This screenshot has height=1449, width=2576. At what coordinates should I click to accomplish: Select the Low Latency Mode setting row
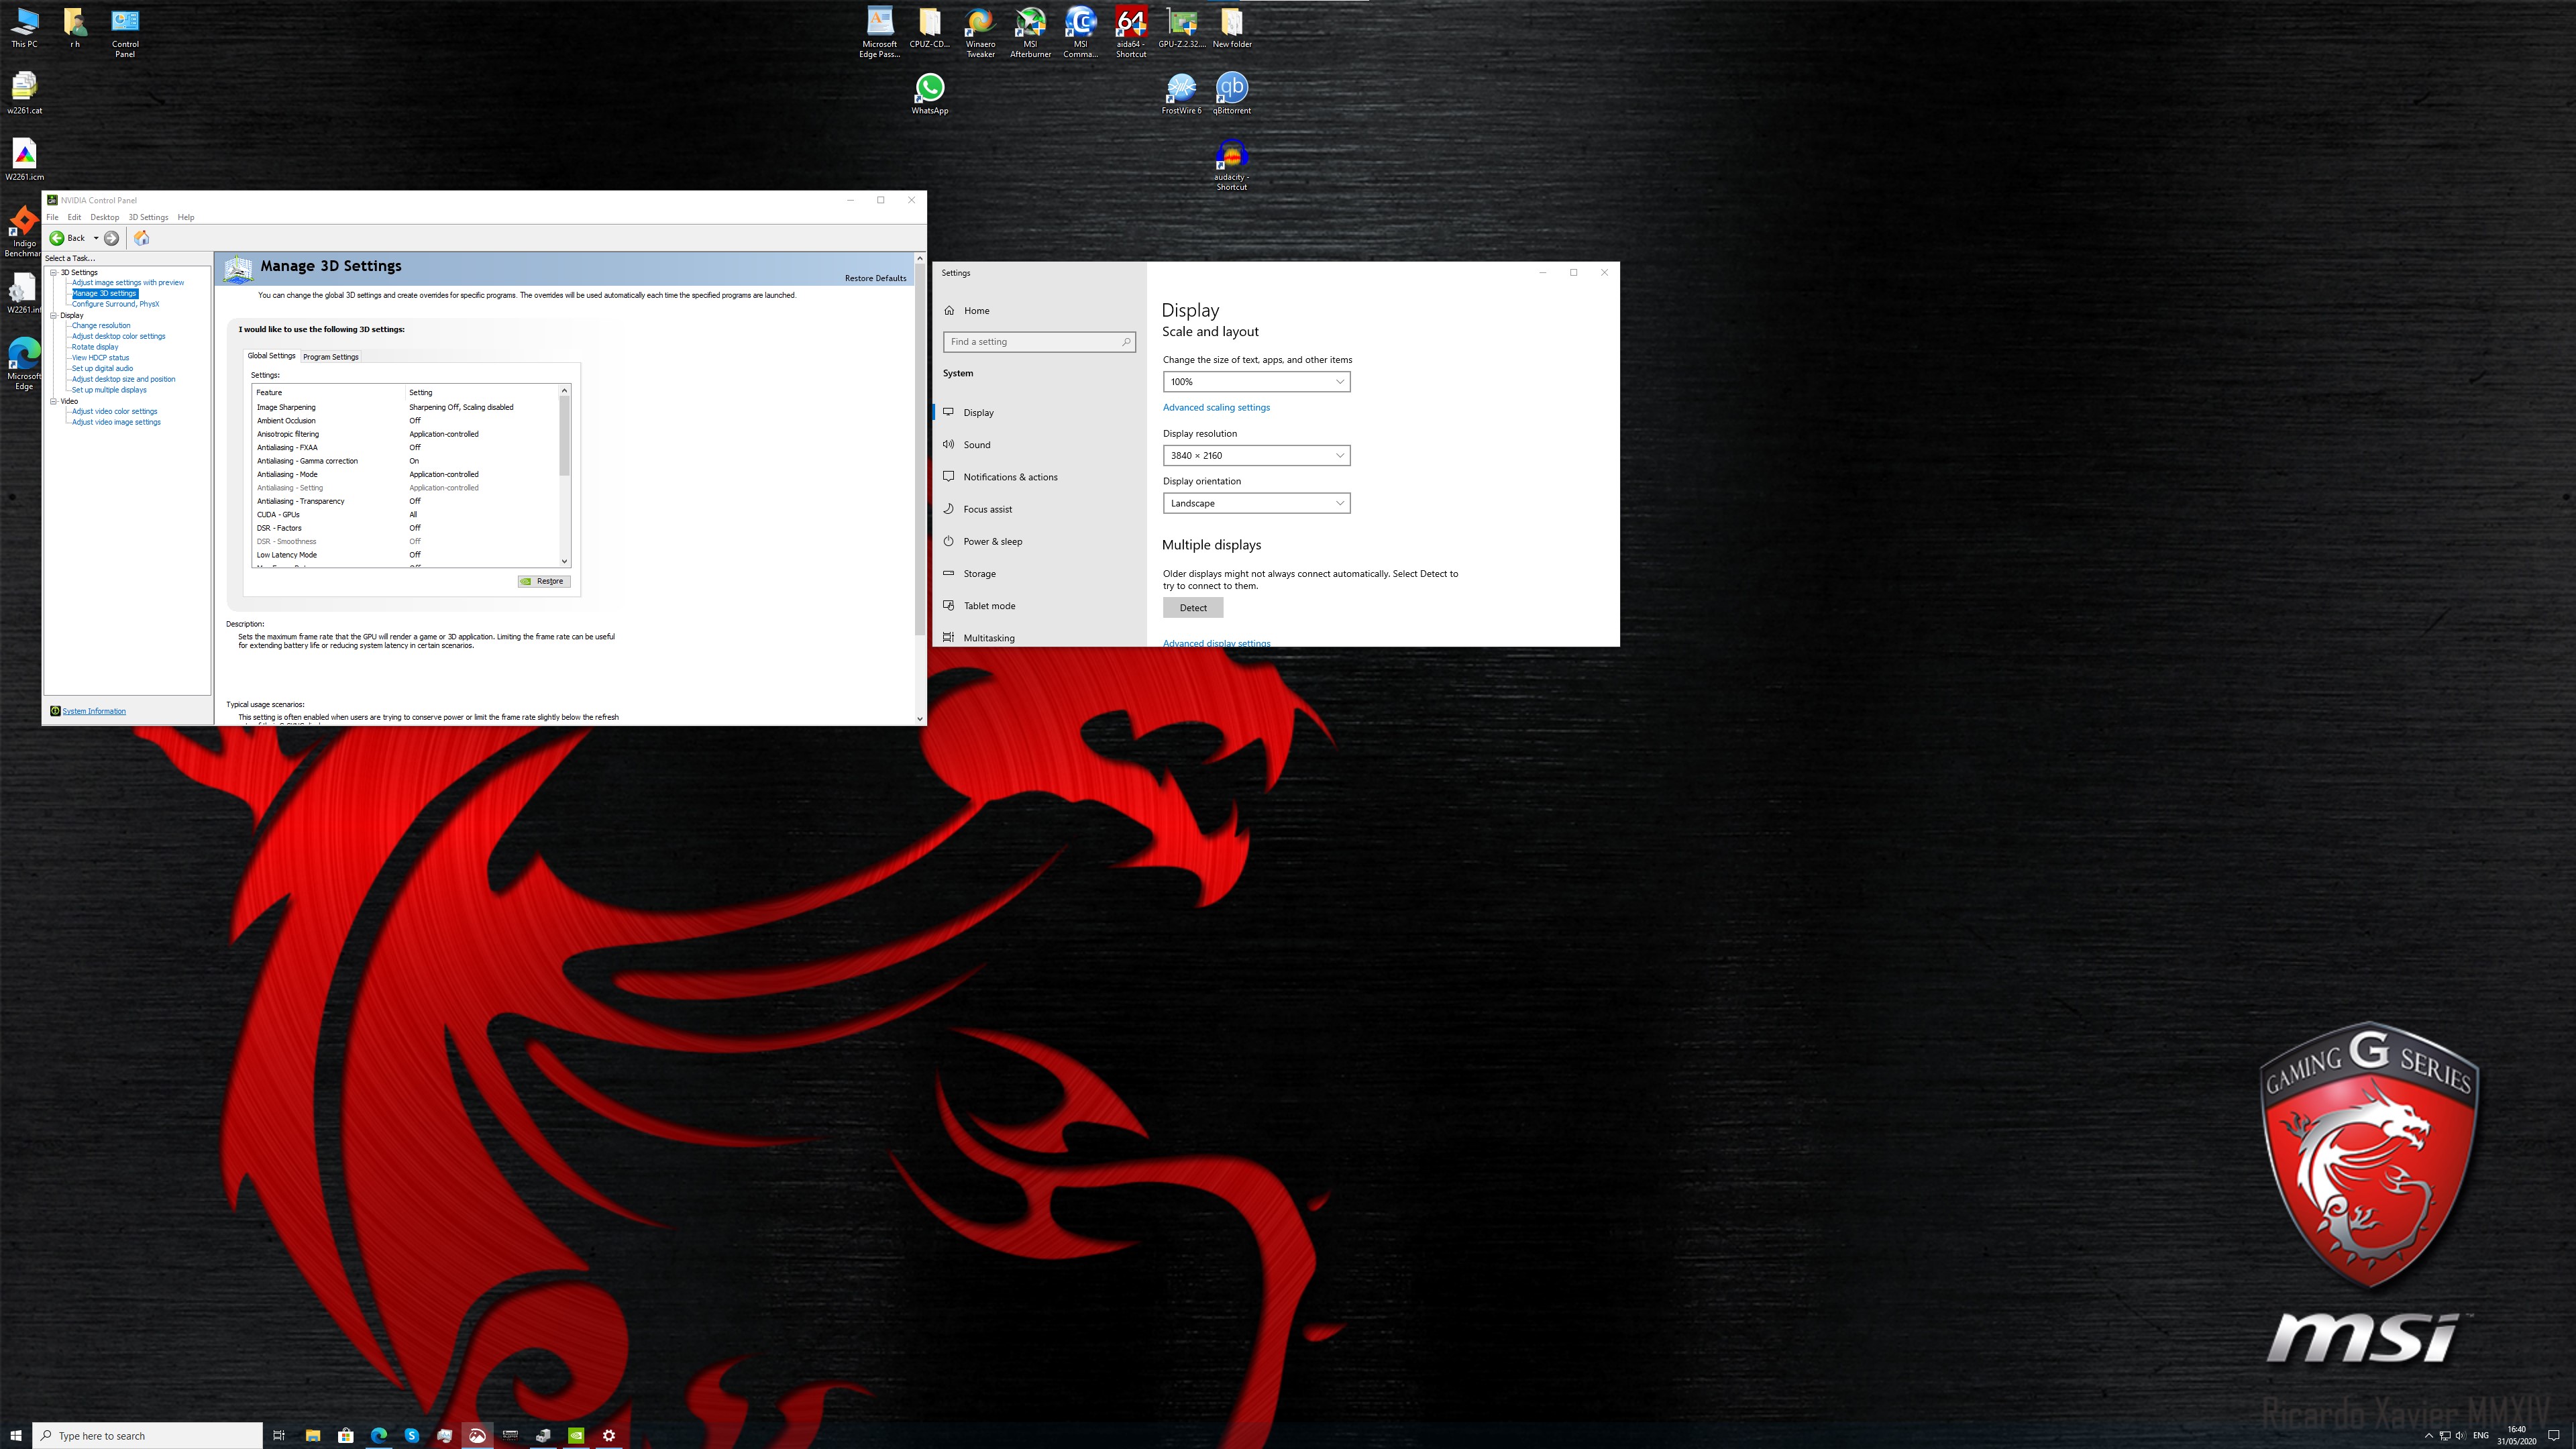tap(405, 555)
